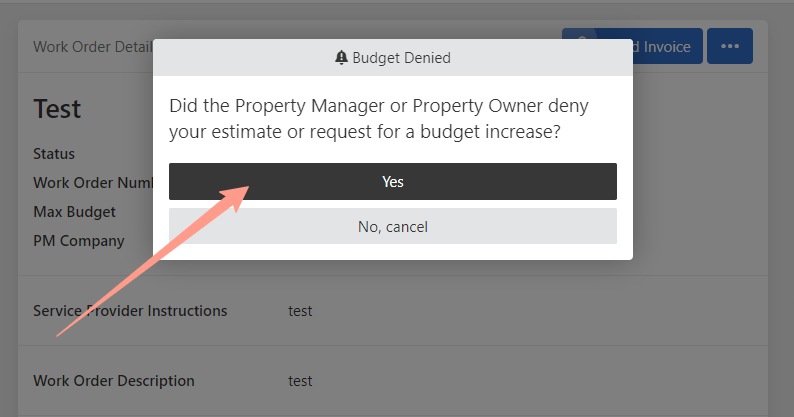794x417 pixels.
Task: Click the Work Order Number label
Action: click(x=93, y=182)
